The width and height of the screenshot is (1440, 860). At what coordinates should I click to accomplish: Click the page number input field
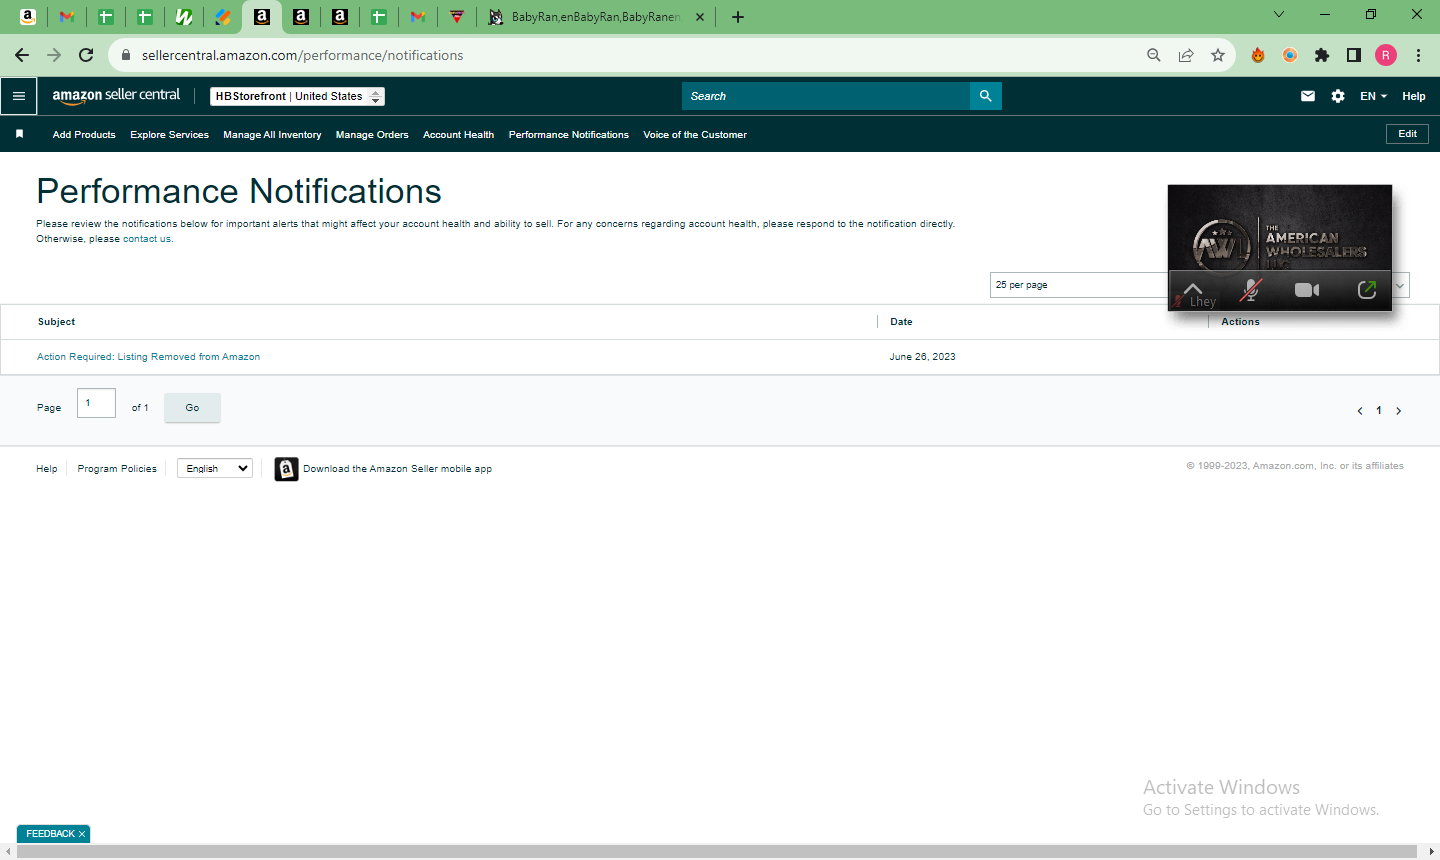coord(96,403)
